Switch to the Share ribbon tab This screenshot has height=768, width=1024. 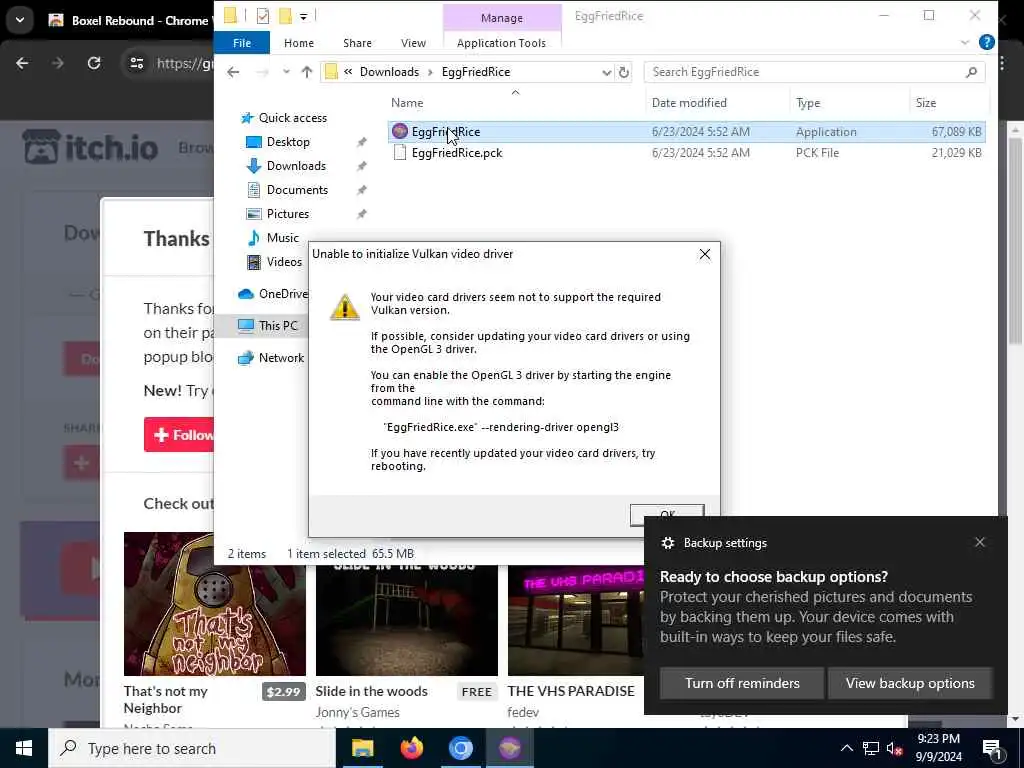357,43
